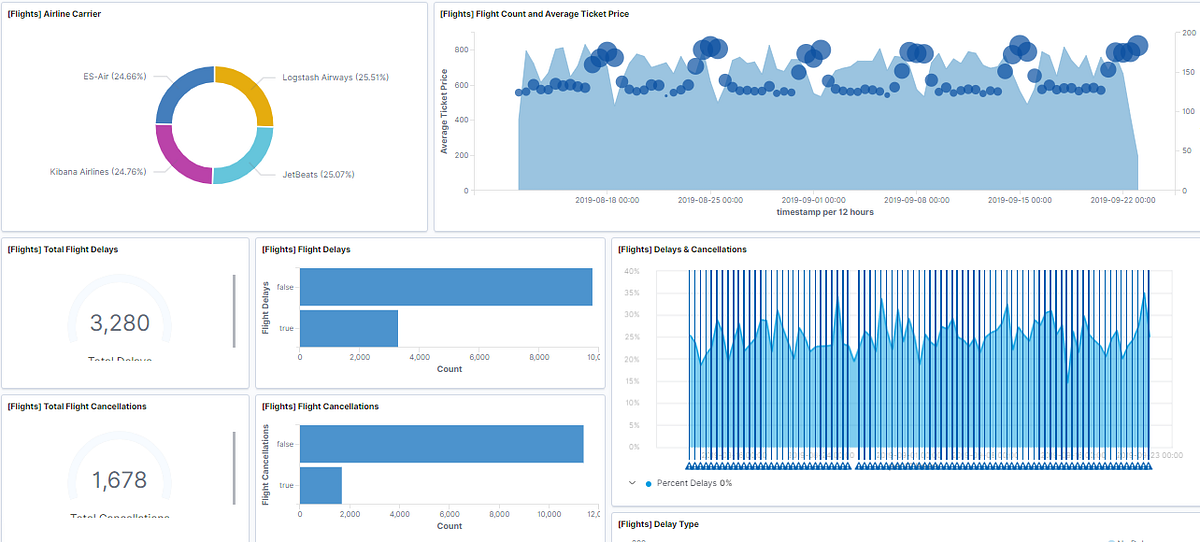Click the scrollbar in Total Flight Delays panel
Image resolution: width=1200 pixels, height=542 pixels.
point(234,311)
